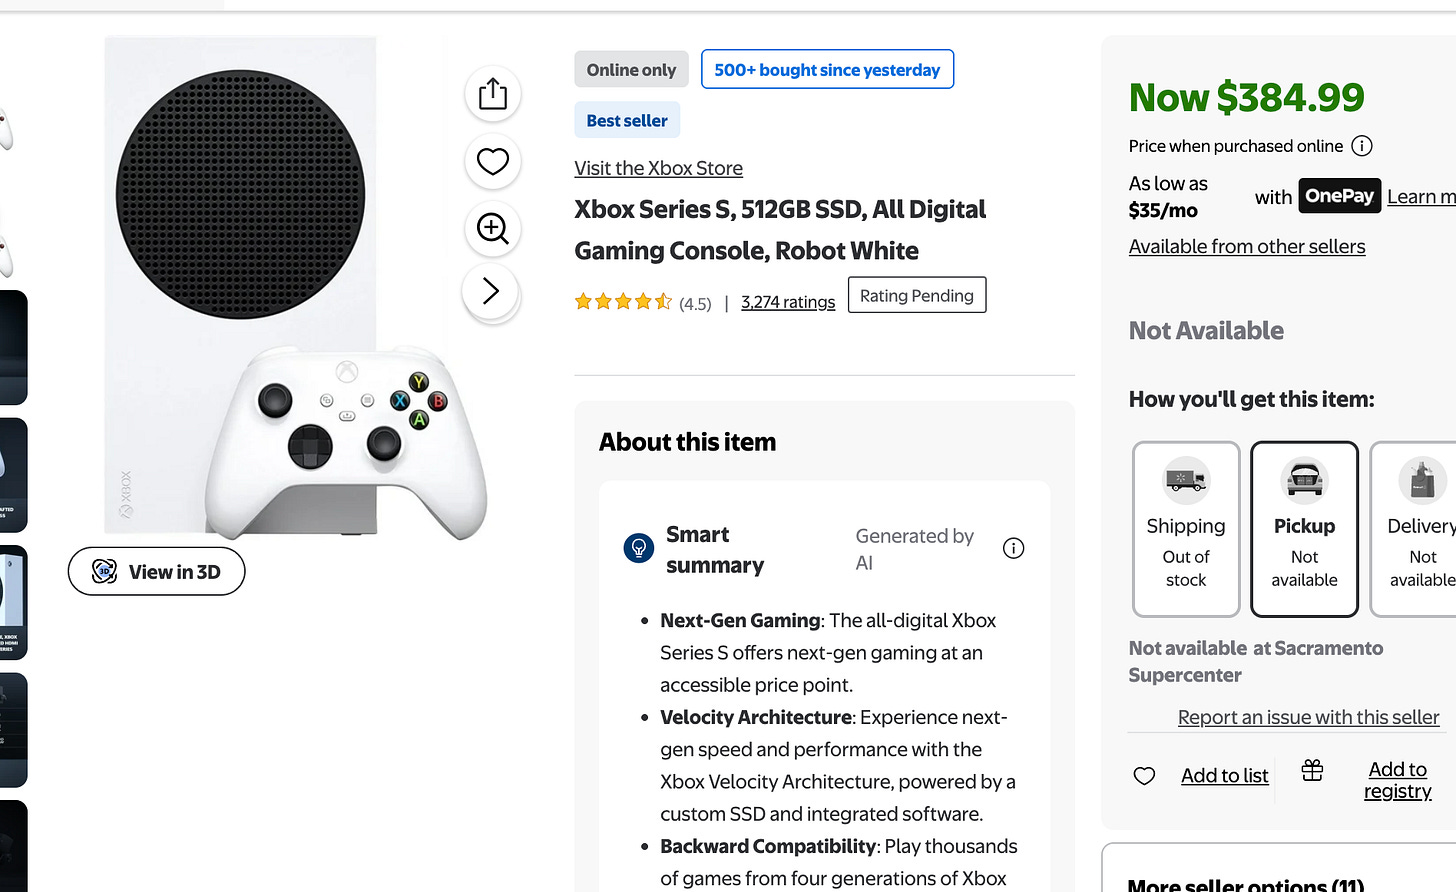
Task: Click the Shipping truck icon
Action: click(x=1185, y=479)
